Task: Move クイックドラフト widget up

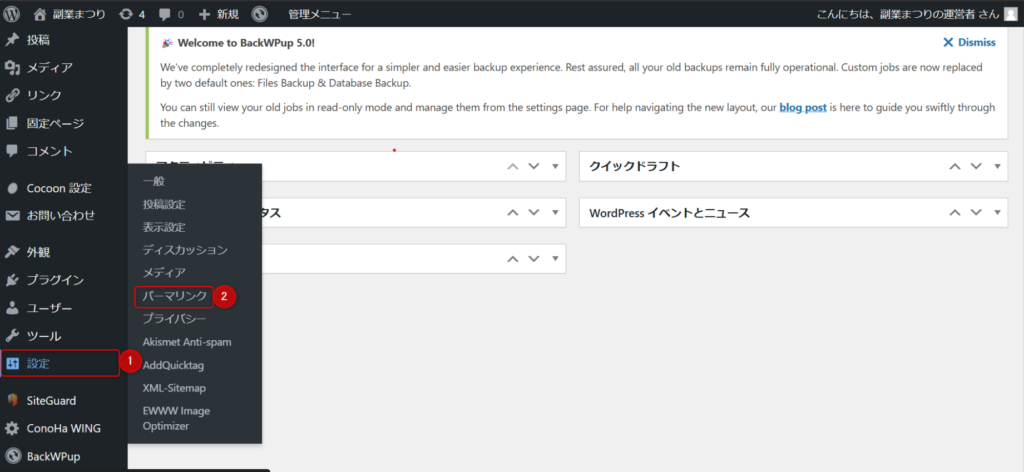Action: click(955, 166)
